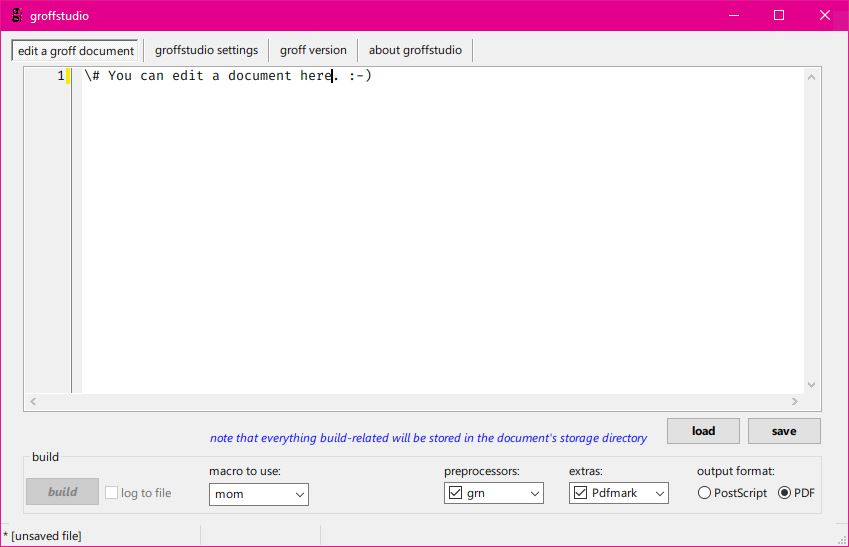Open the groff version tab
This screenshot has height=547, width=849.
313,50
